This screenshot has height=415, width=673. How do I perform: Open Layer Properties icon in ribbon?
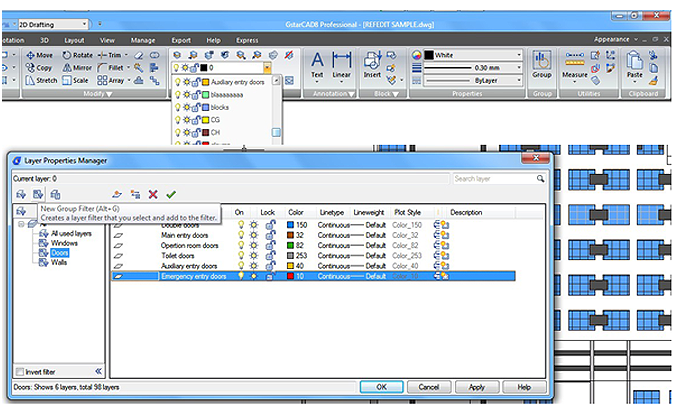tap(177, 55)
